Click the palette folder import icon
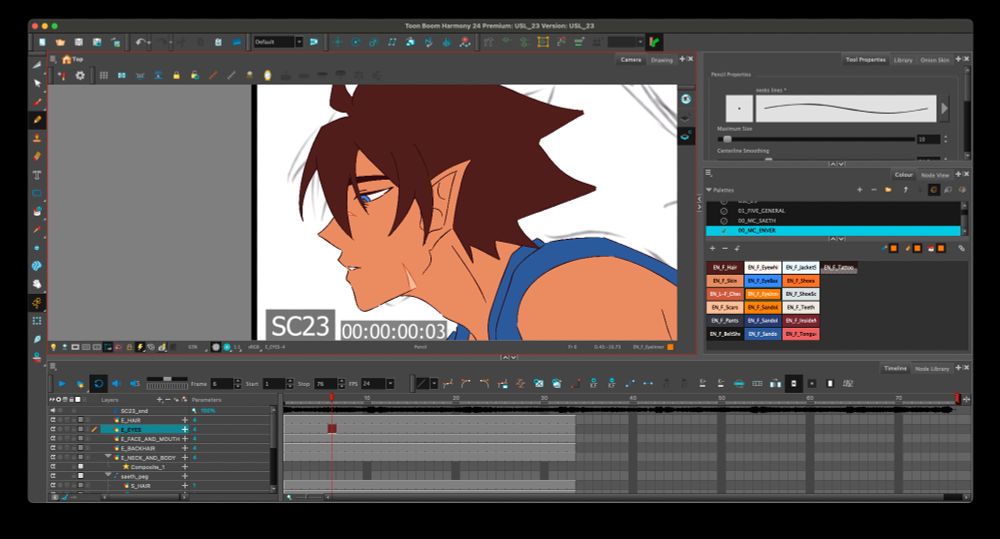Viewport: 1000px width, 539px height. pos(888,189)
